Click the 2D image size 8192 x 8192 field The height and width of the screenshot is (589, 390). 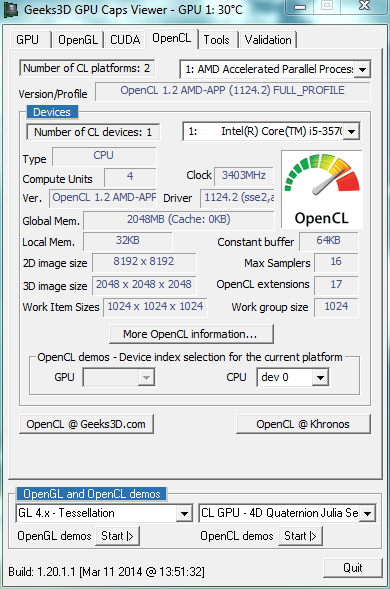coord(144,262)
